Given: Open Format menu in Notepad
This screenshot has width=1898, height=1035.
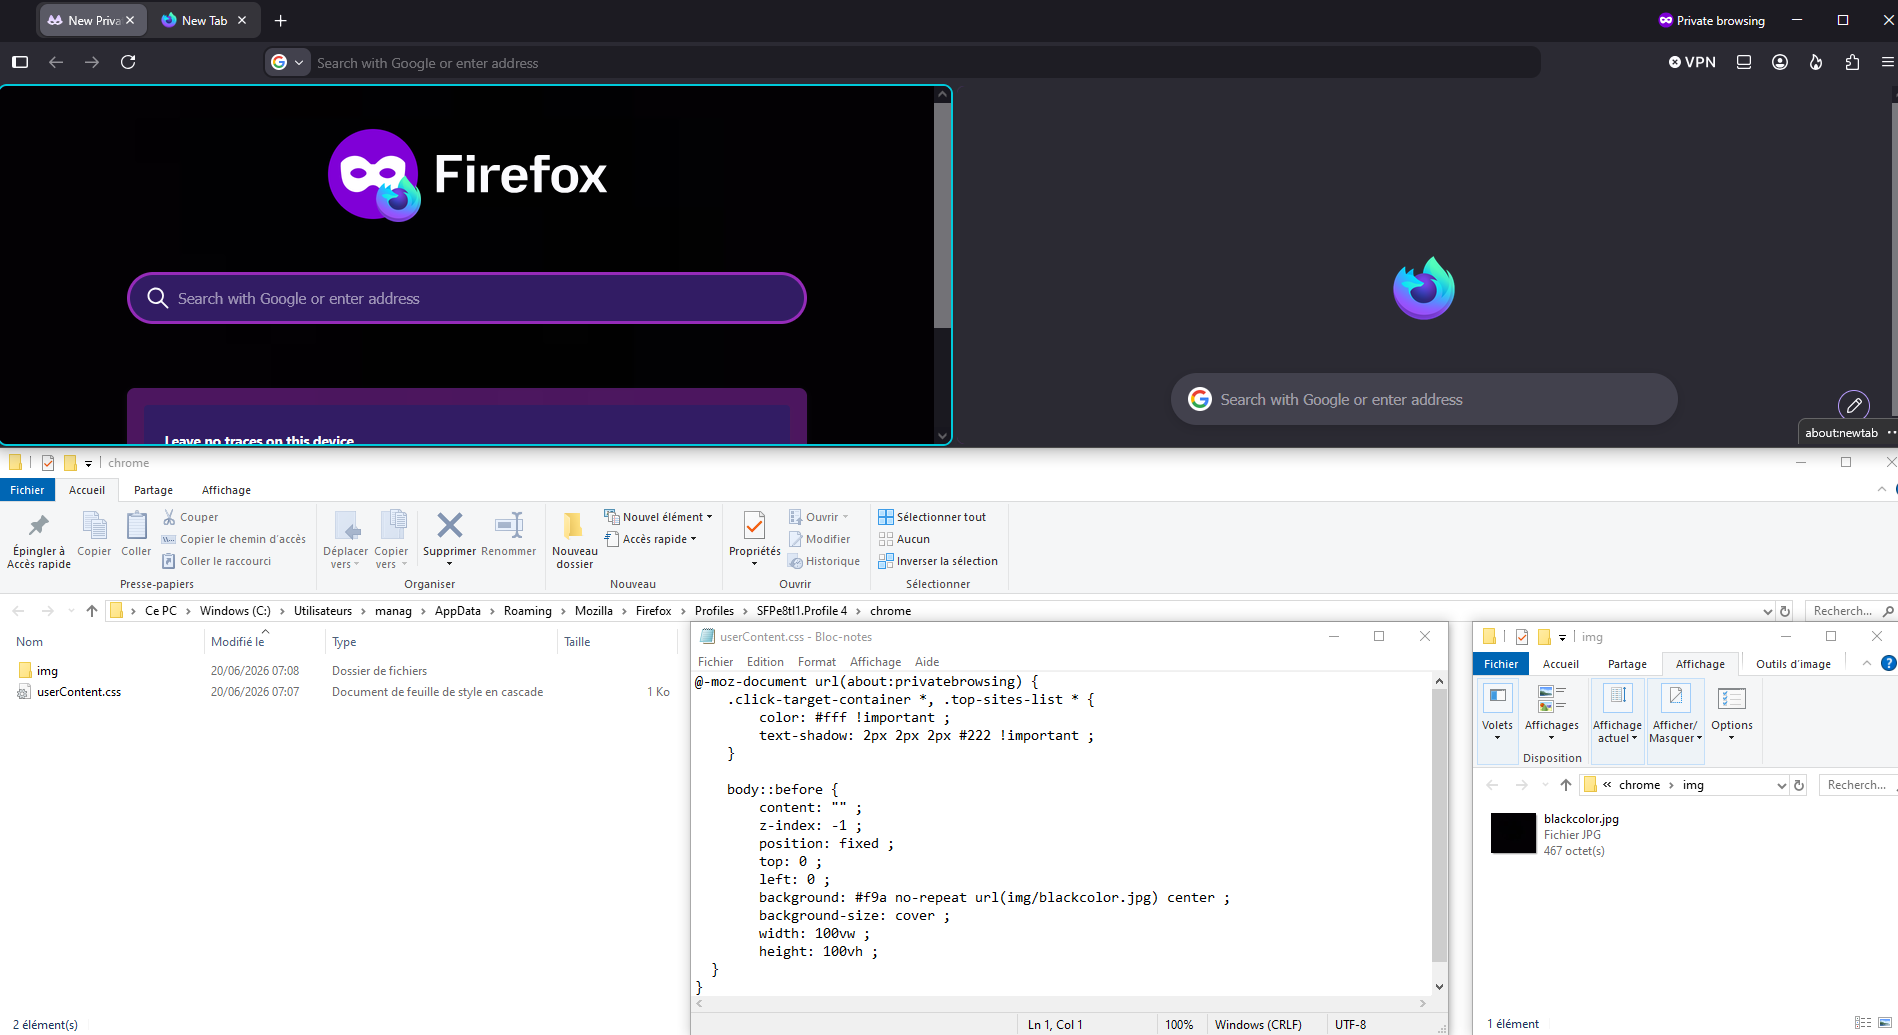Looking at the screenshot, I should click(x=817, y=662).
